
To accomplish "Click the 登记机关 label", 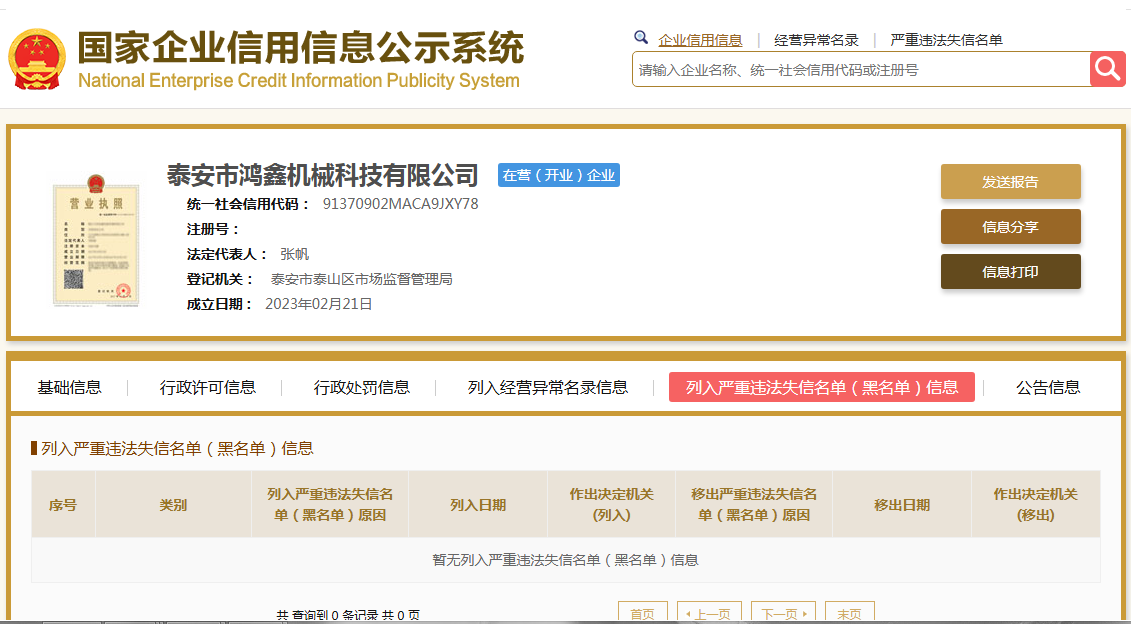I will click(x=220, y=279).
